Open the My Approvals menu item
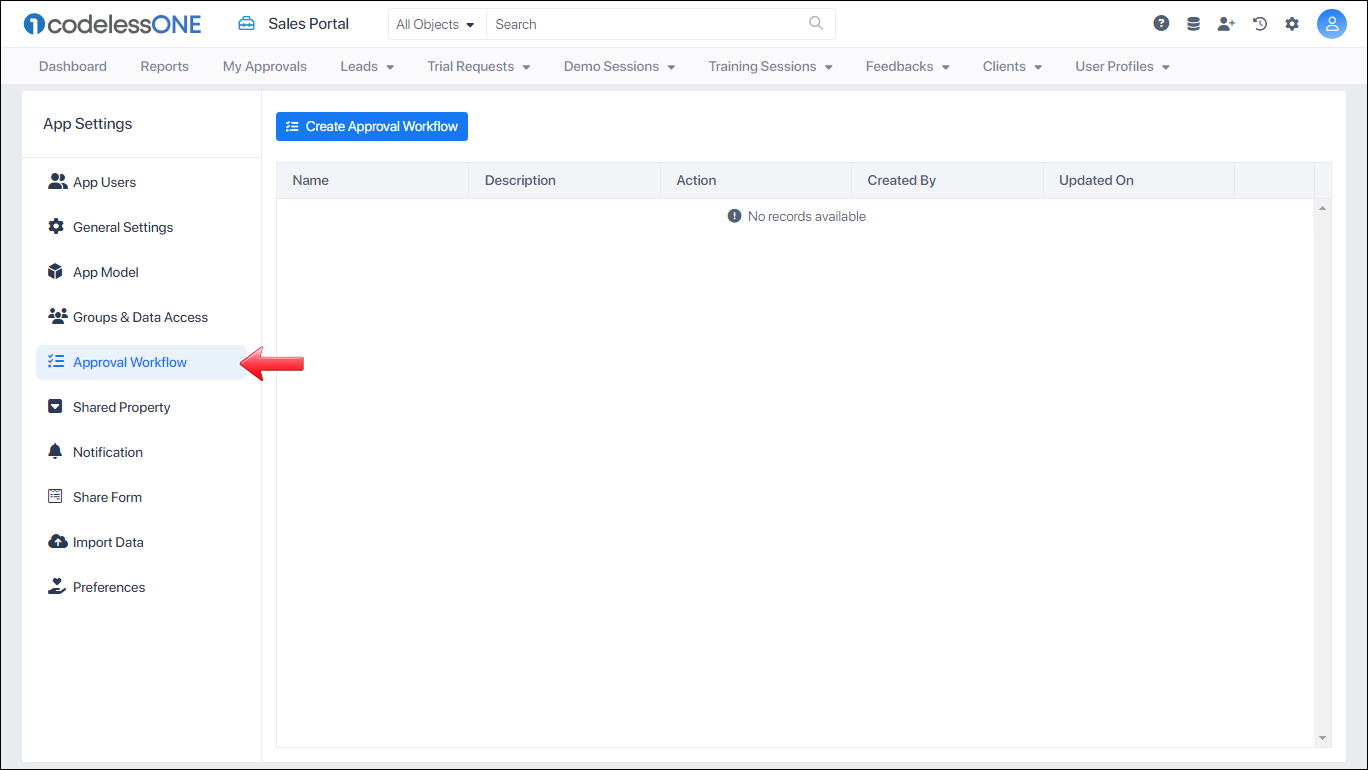Screen dimensions: 1368x770 click(264, 66)
